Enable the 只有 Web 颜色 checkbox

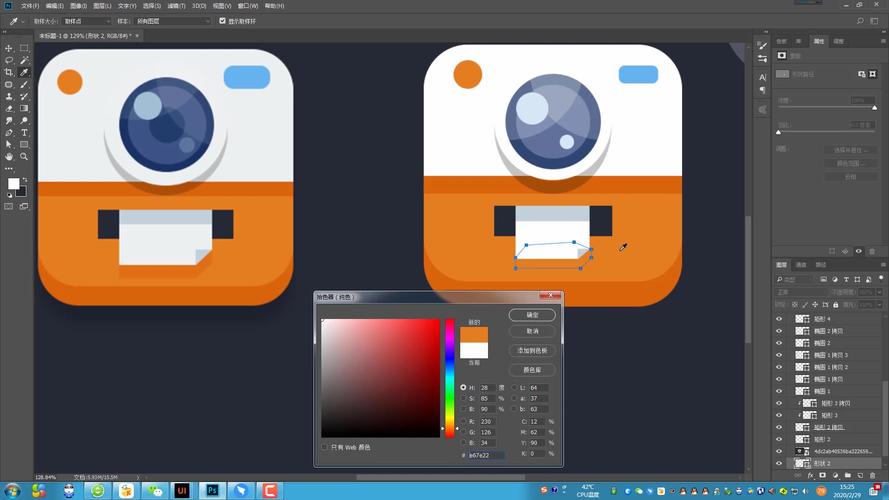(325, 447)
